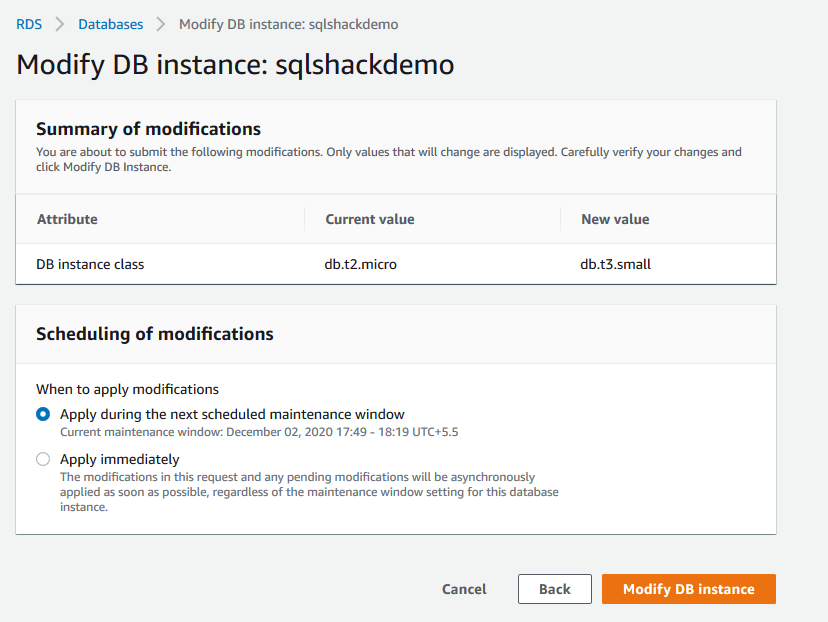The height and width of the screenshot is (622, 828).
Task: Click the Scheduling of modifications heading
Action: [154, 334]
